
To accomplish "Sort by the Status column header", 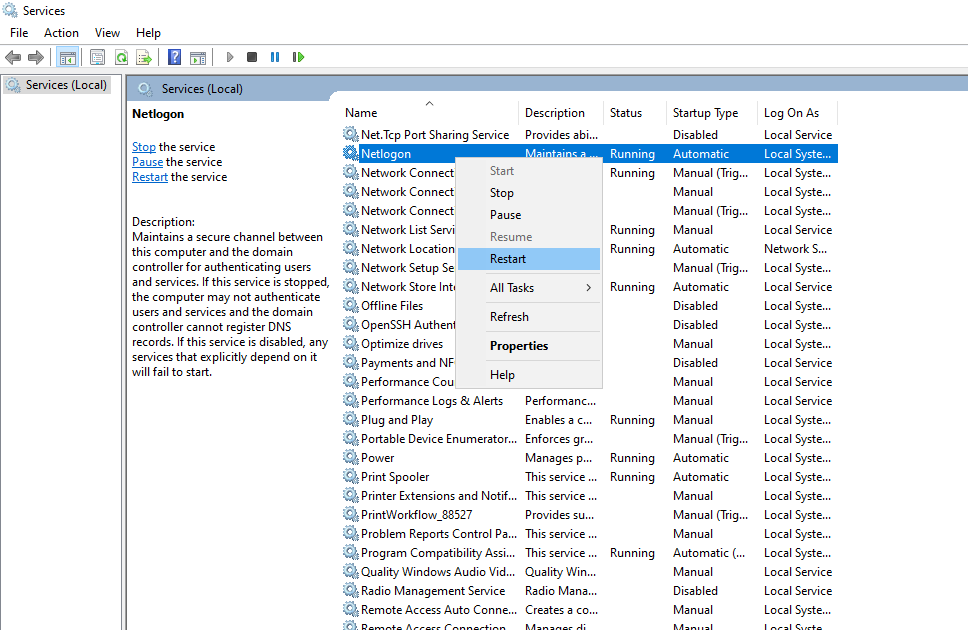I will (635, 112).
